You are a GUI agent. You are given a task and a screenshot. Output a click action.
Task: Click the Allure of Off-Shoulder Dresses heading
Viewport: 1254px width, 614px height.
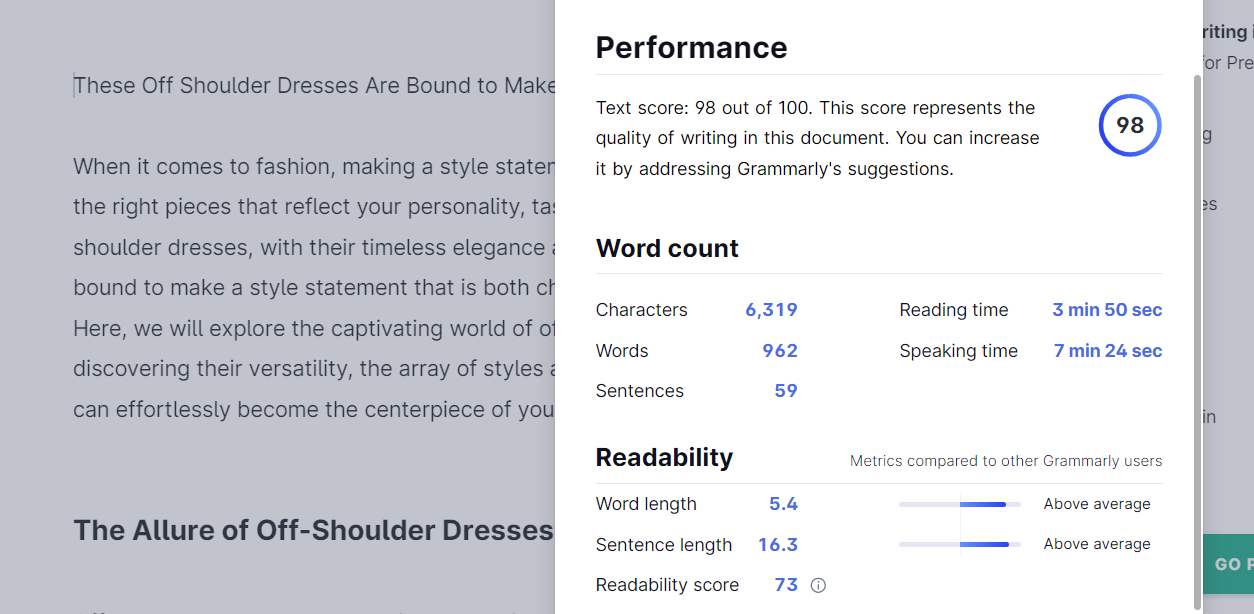tap(313, 530)
